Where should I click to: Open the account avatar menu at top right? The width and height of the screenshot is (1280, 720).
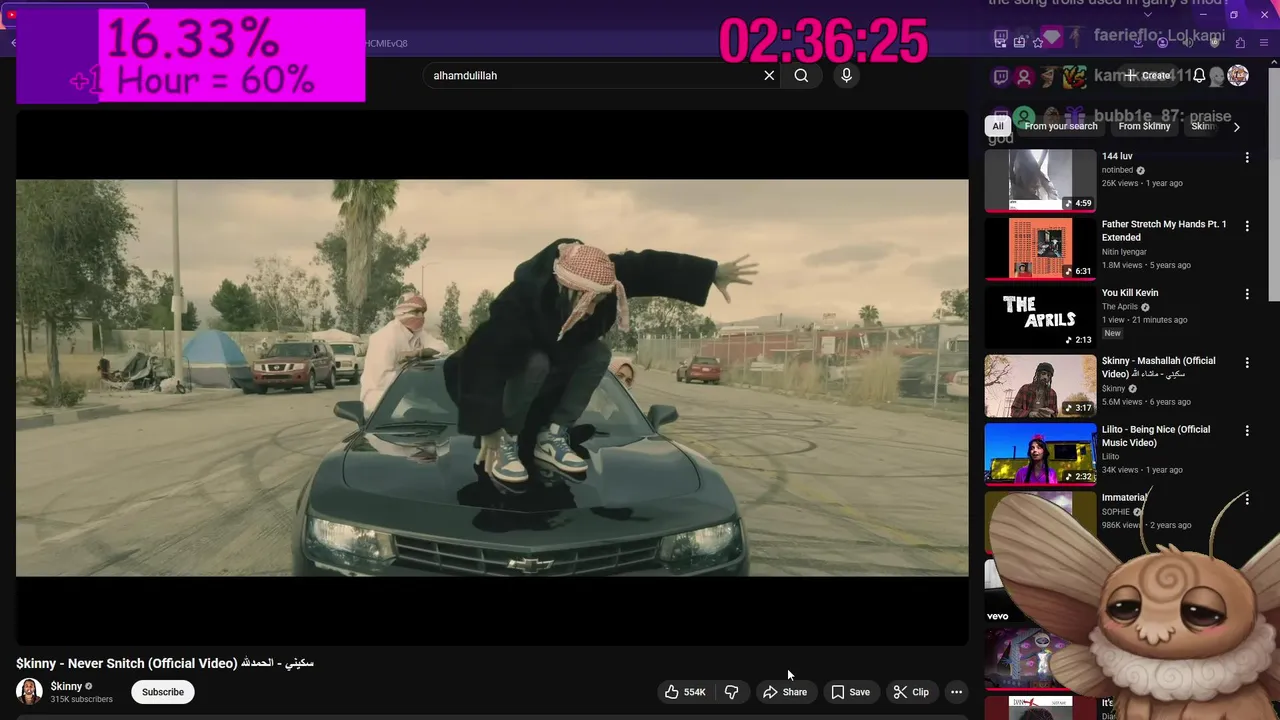tap(1238, 75)
